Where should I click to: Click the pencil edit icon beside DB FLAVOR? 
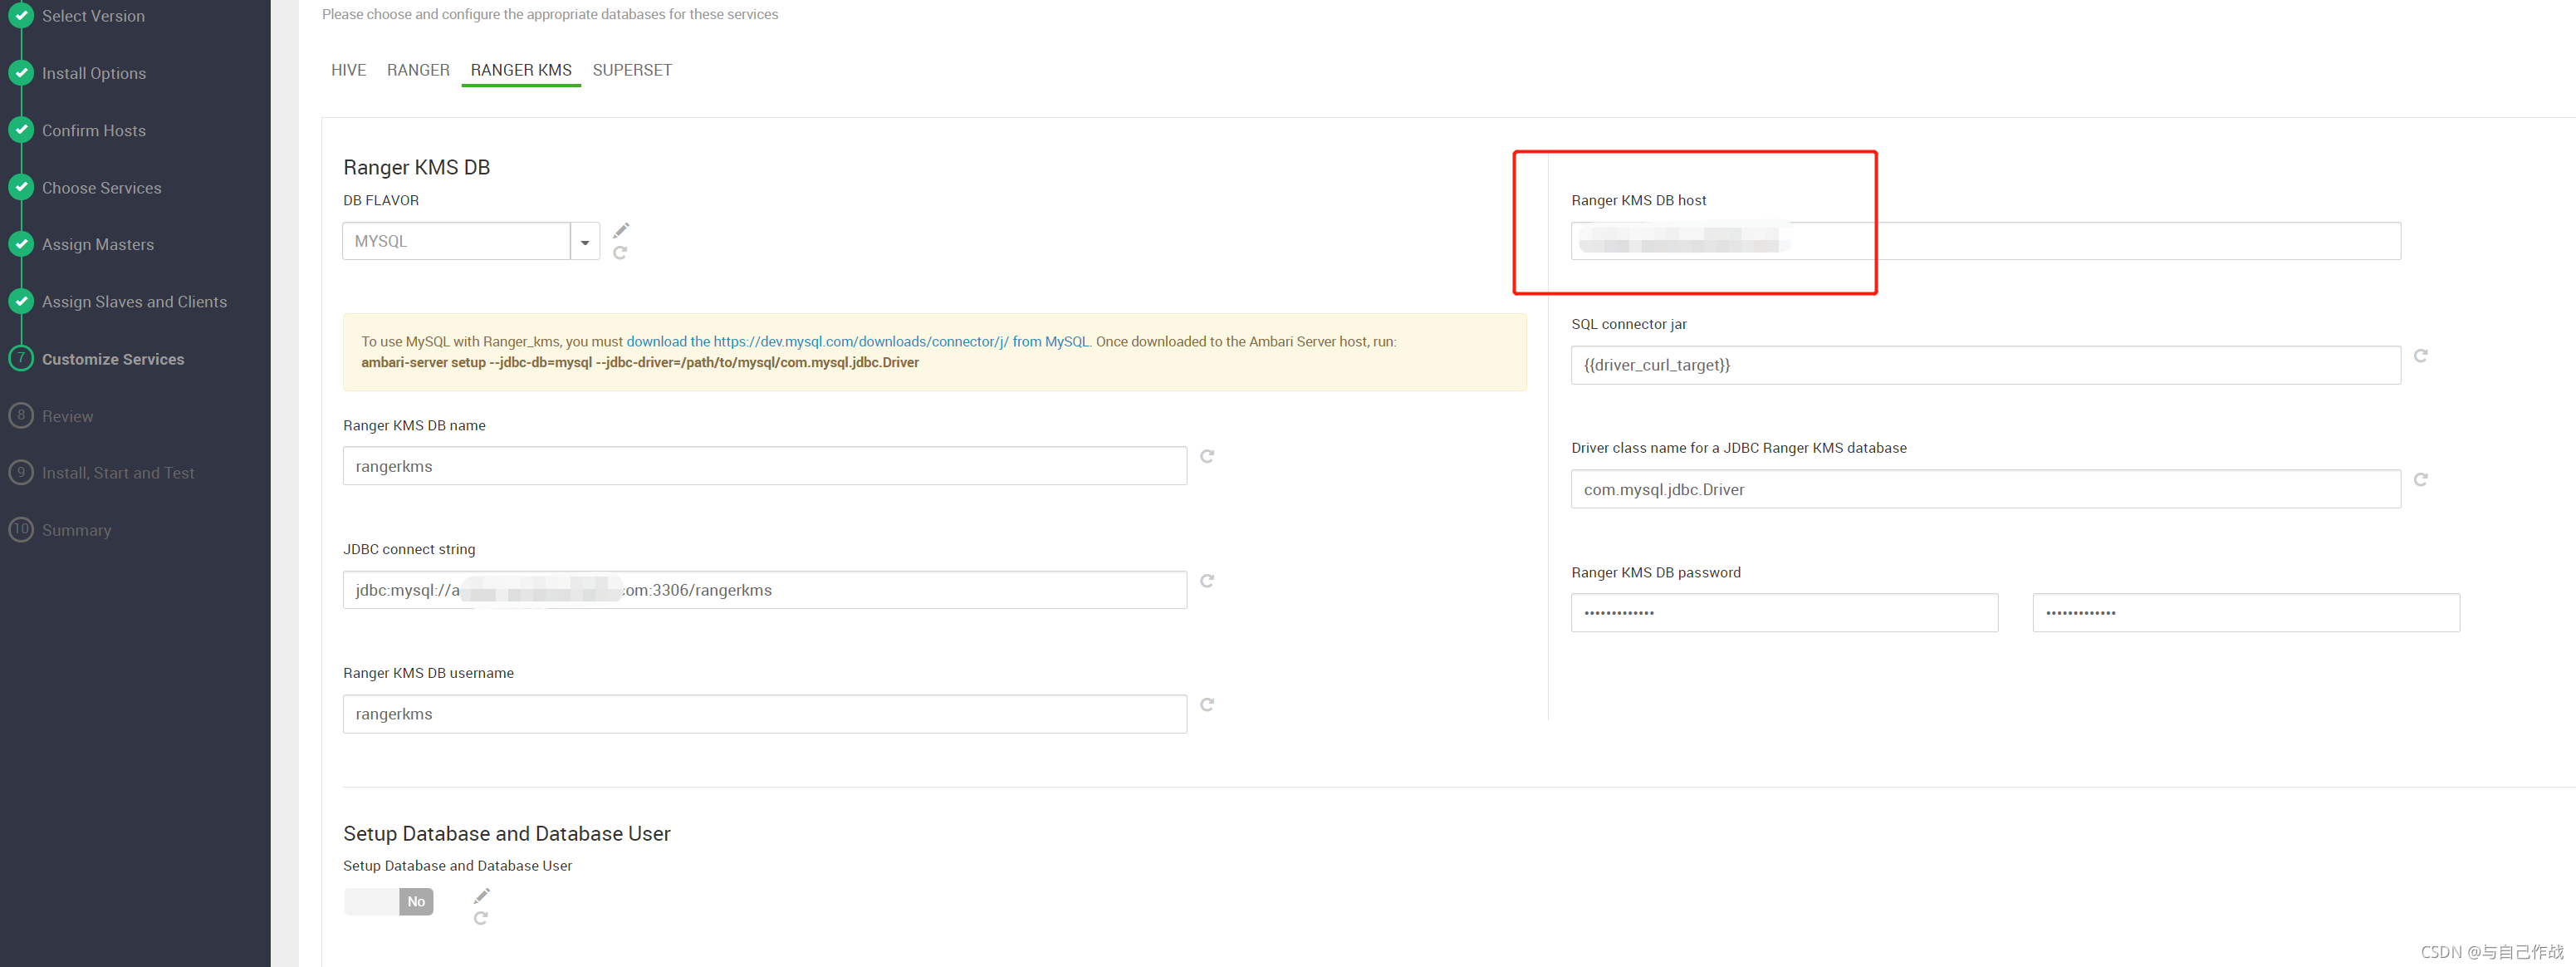pyautogui.click(x=621, y=230)
